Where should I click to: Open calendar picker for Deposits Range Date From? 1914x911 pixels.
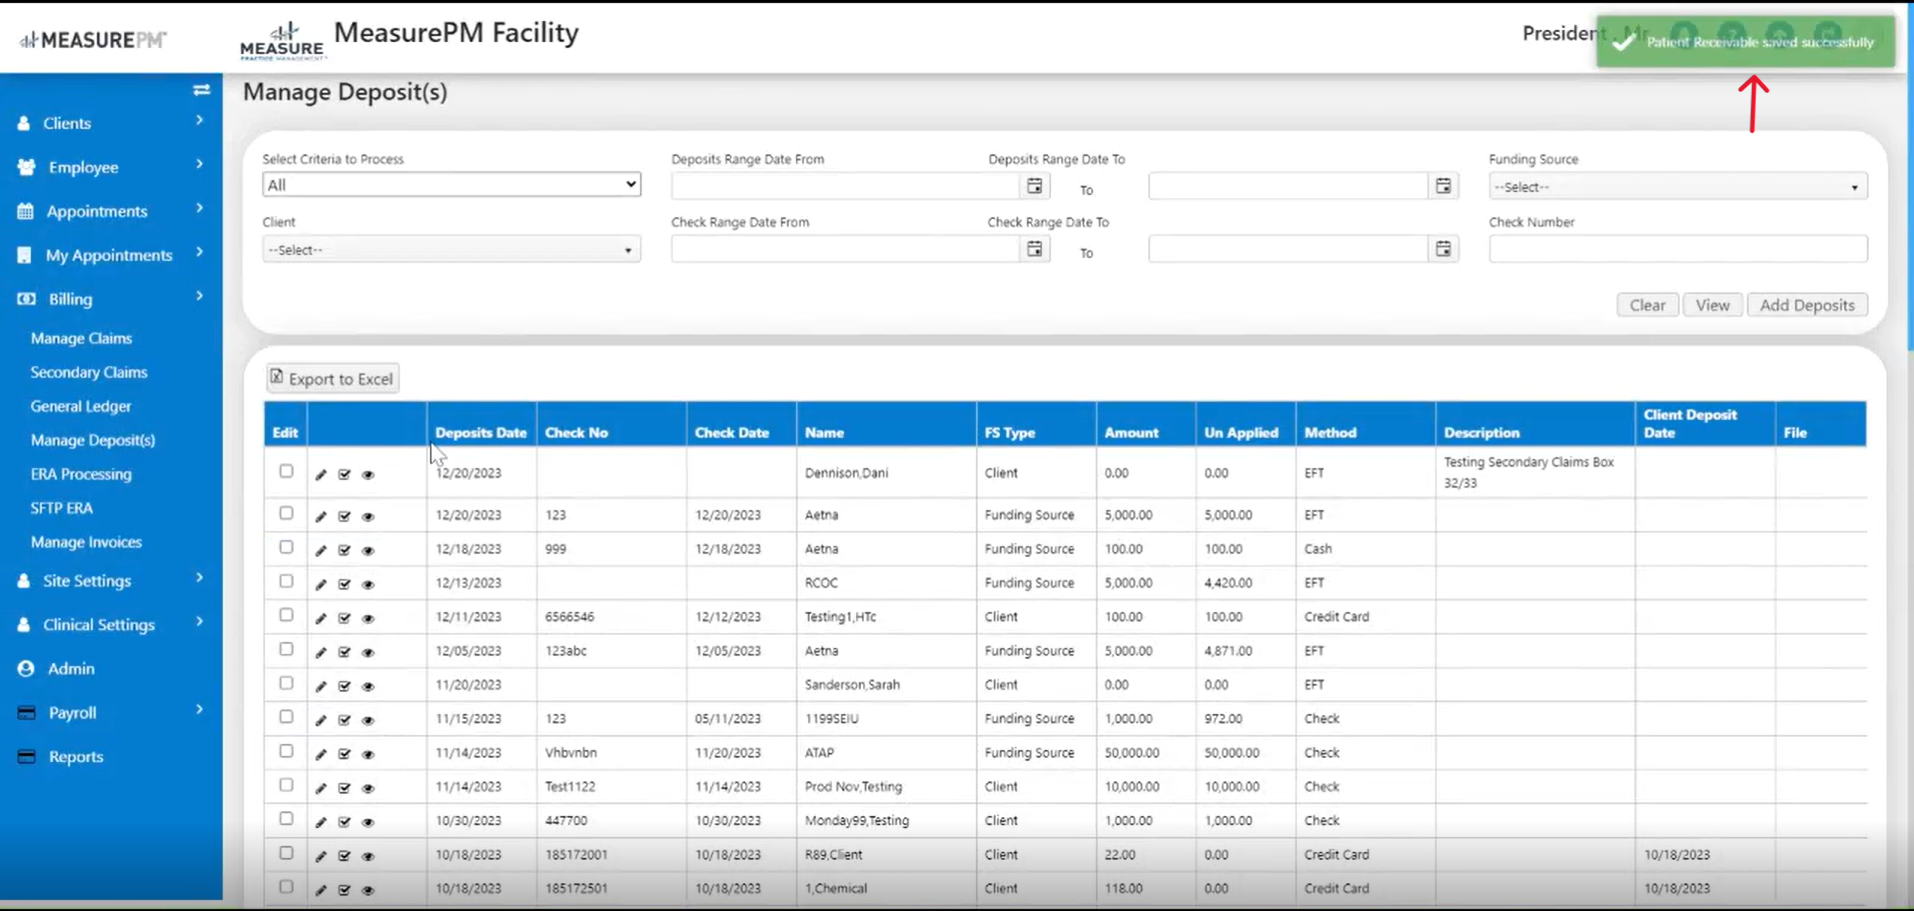pos(1035,186)
